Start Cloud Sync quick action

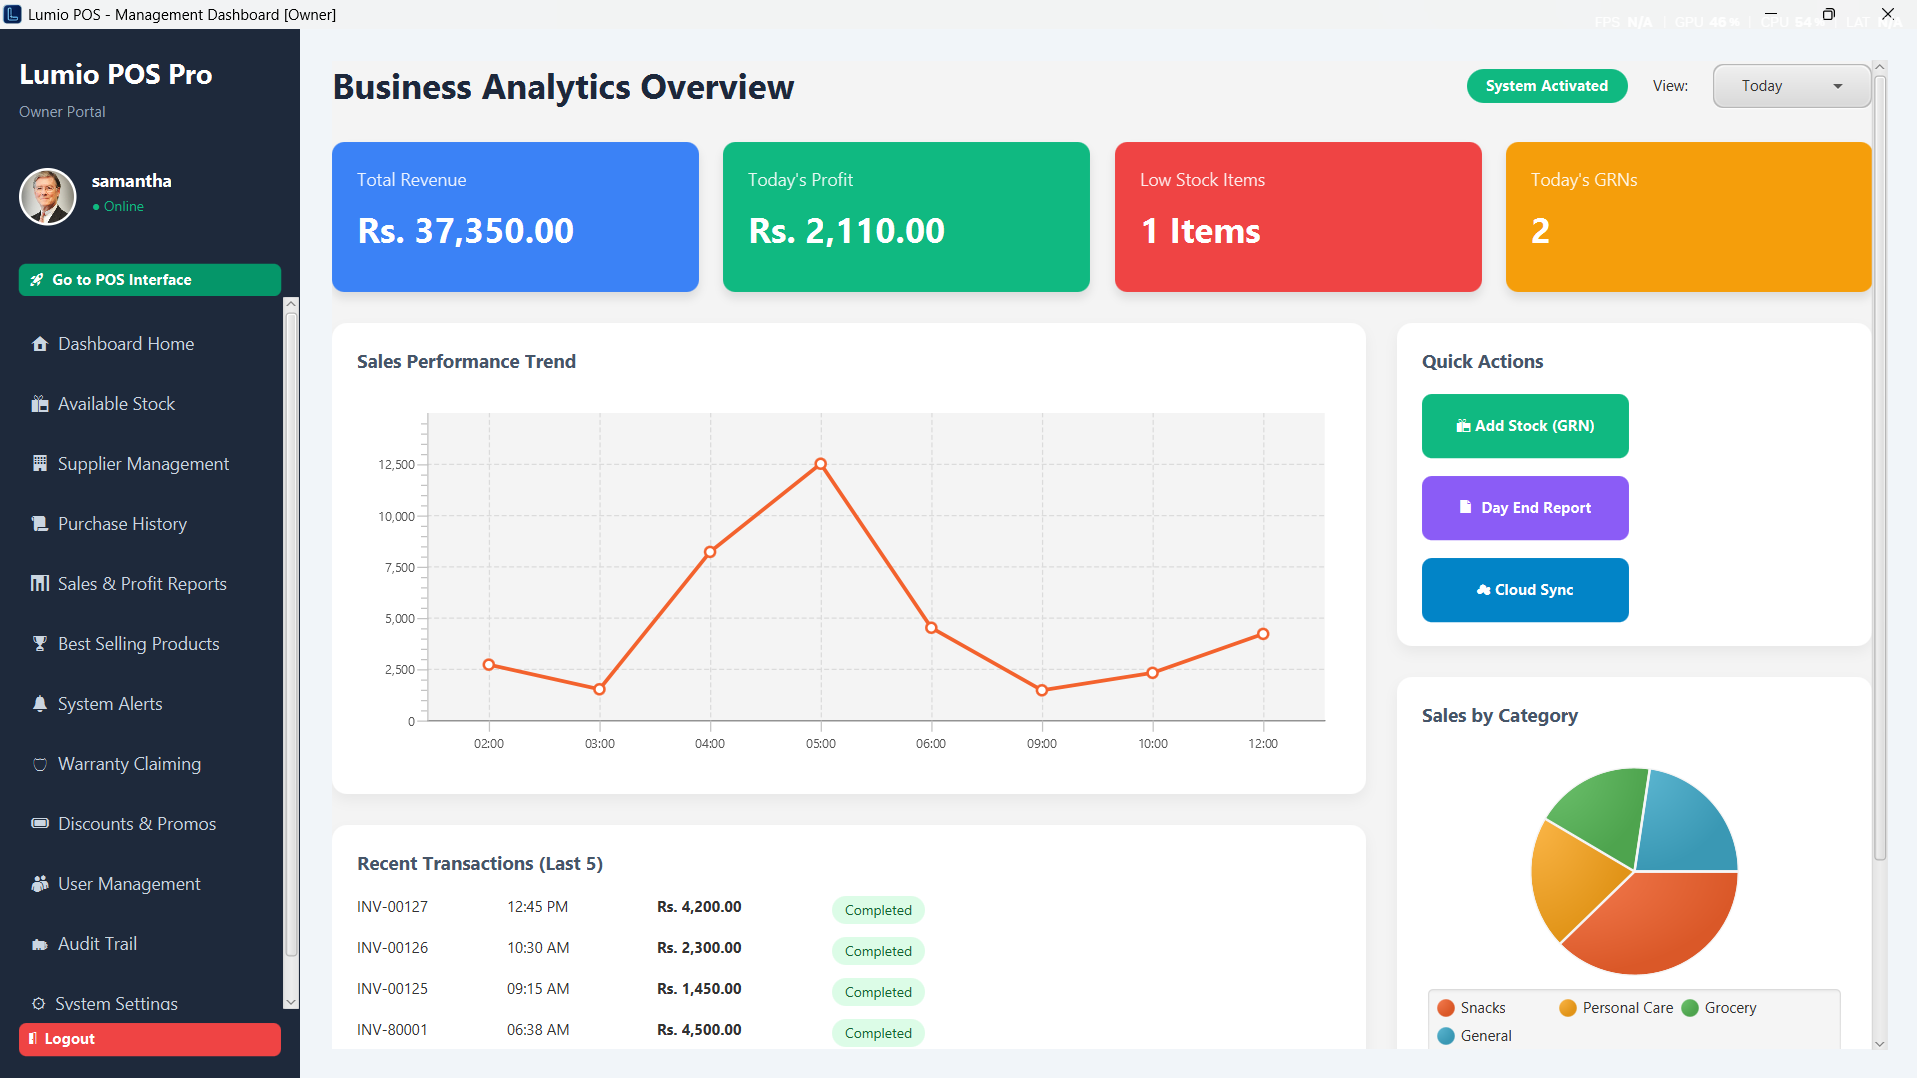coord(1525,590)
